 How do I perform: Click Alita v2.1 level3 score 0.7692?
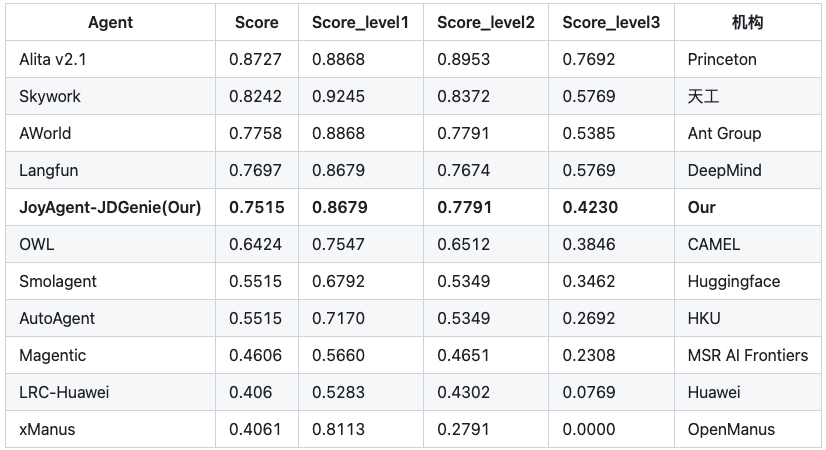pos(588,59)
